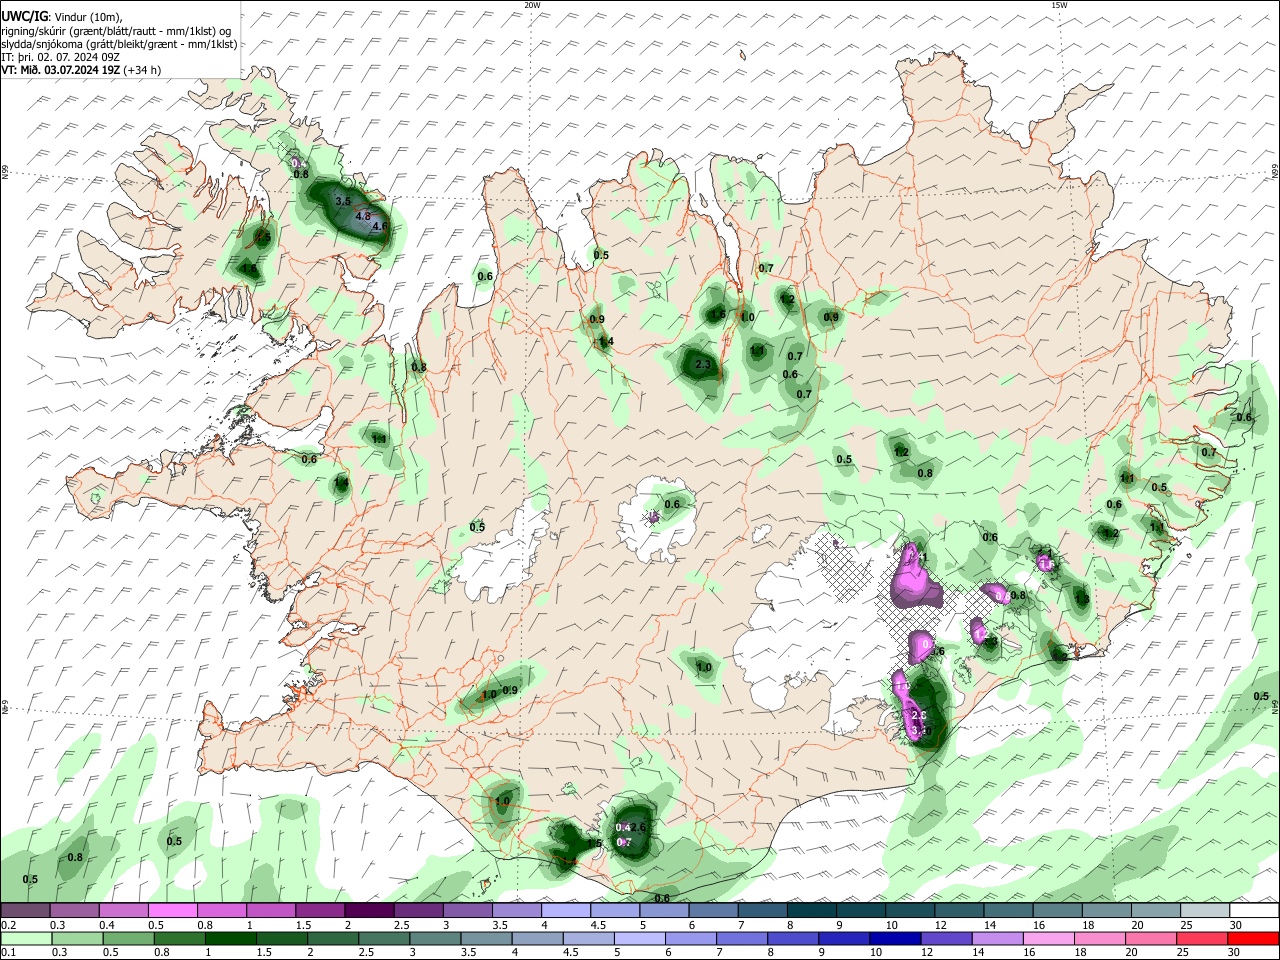Click the darkest purple swatch in the upper legend row
The height and width of the screenshot is (960, 1280).
(369, 910)
